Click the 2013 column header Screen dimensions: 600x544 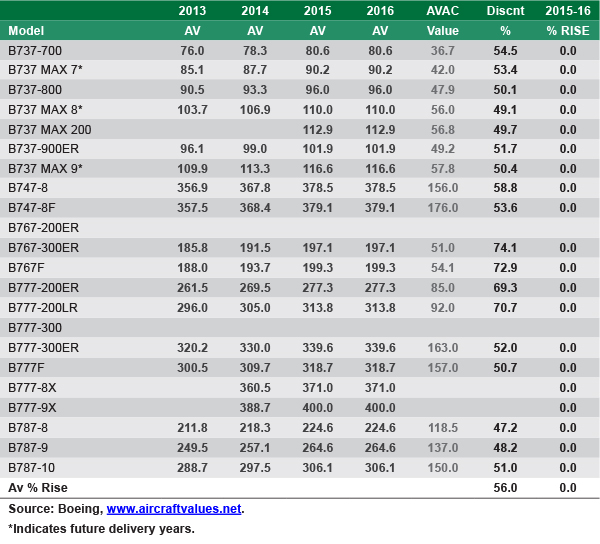tap(192, 11)
